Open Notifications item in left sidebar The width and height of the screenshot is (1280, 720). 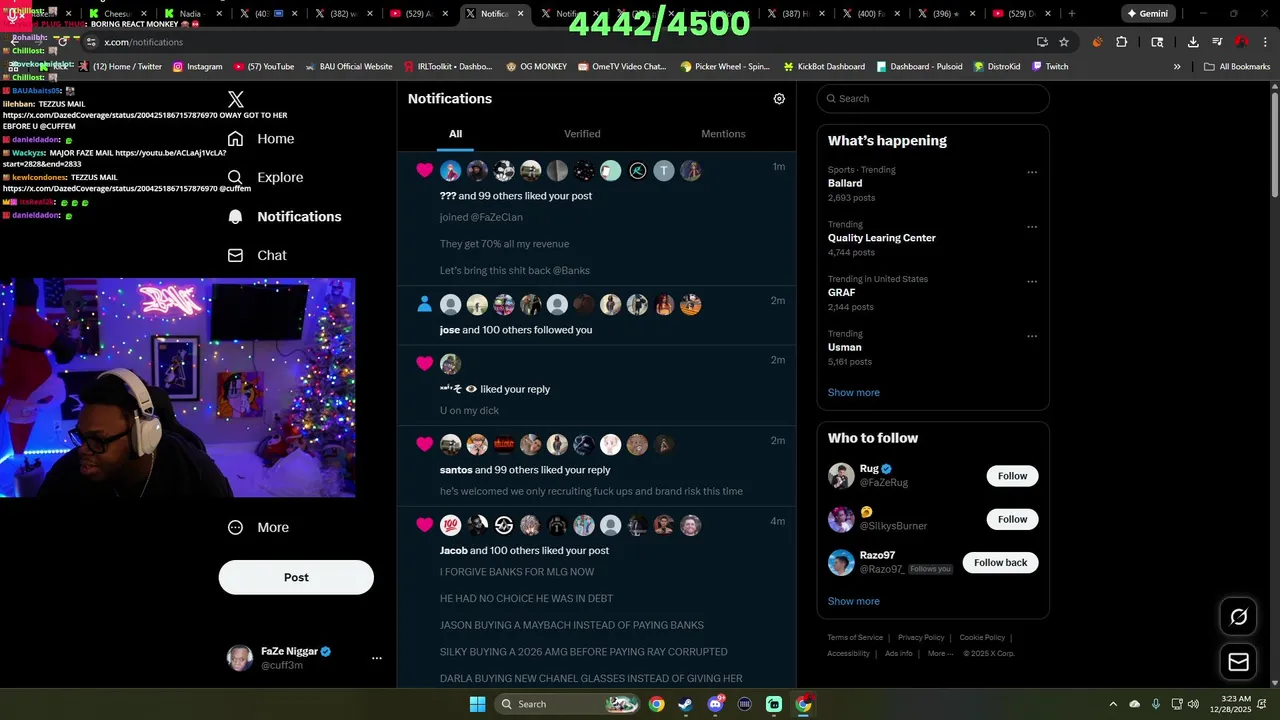(x=285, y=216)
